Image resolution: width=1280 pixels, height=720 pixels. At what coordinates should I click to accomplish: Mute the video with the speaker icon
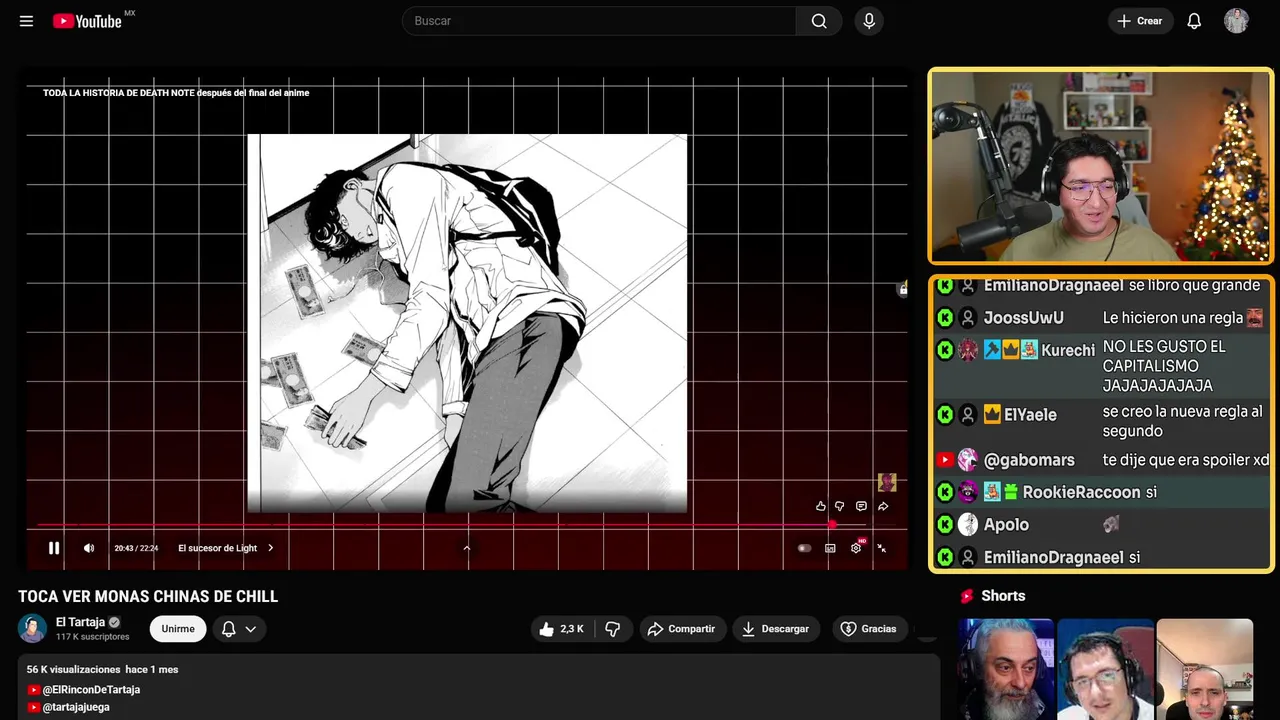tap(89, 548)
